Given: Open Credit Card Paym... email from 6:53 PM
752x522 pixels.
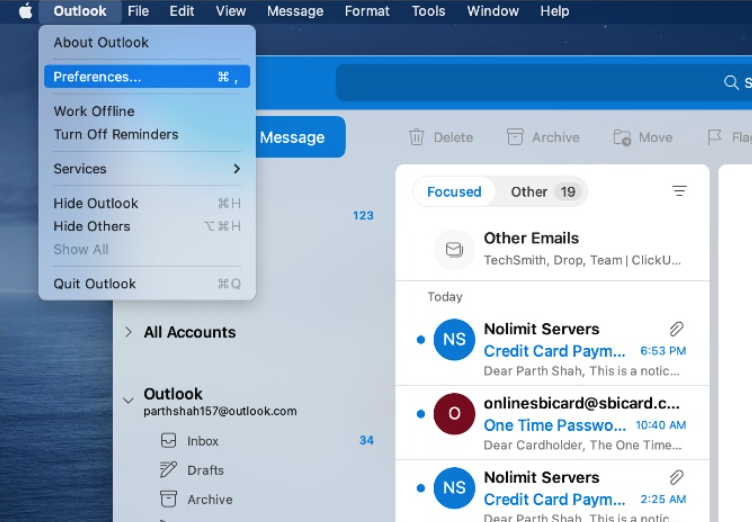Looking at the screenshot, I should pos(554,351).
